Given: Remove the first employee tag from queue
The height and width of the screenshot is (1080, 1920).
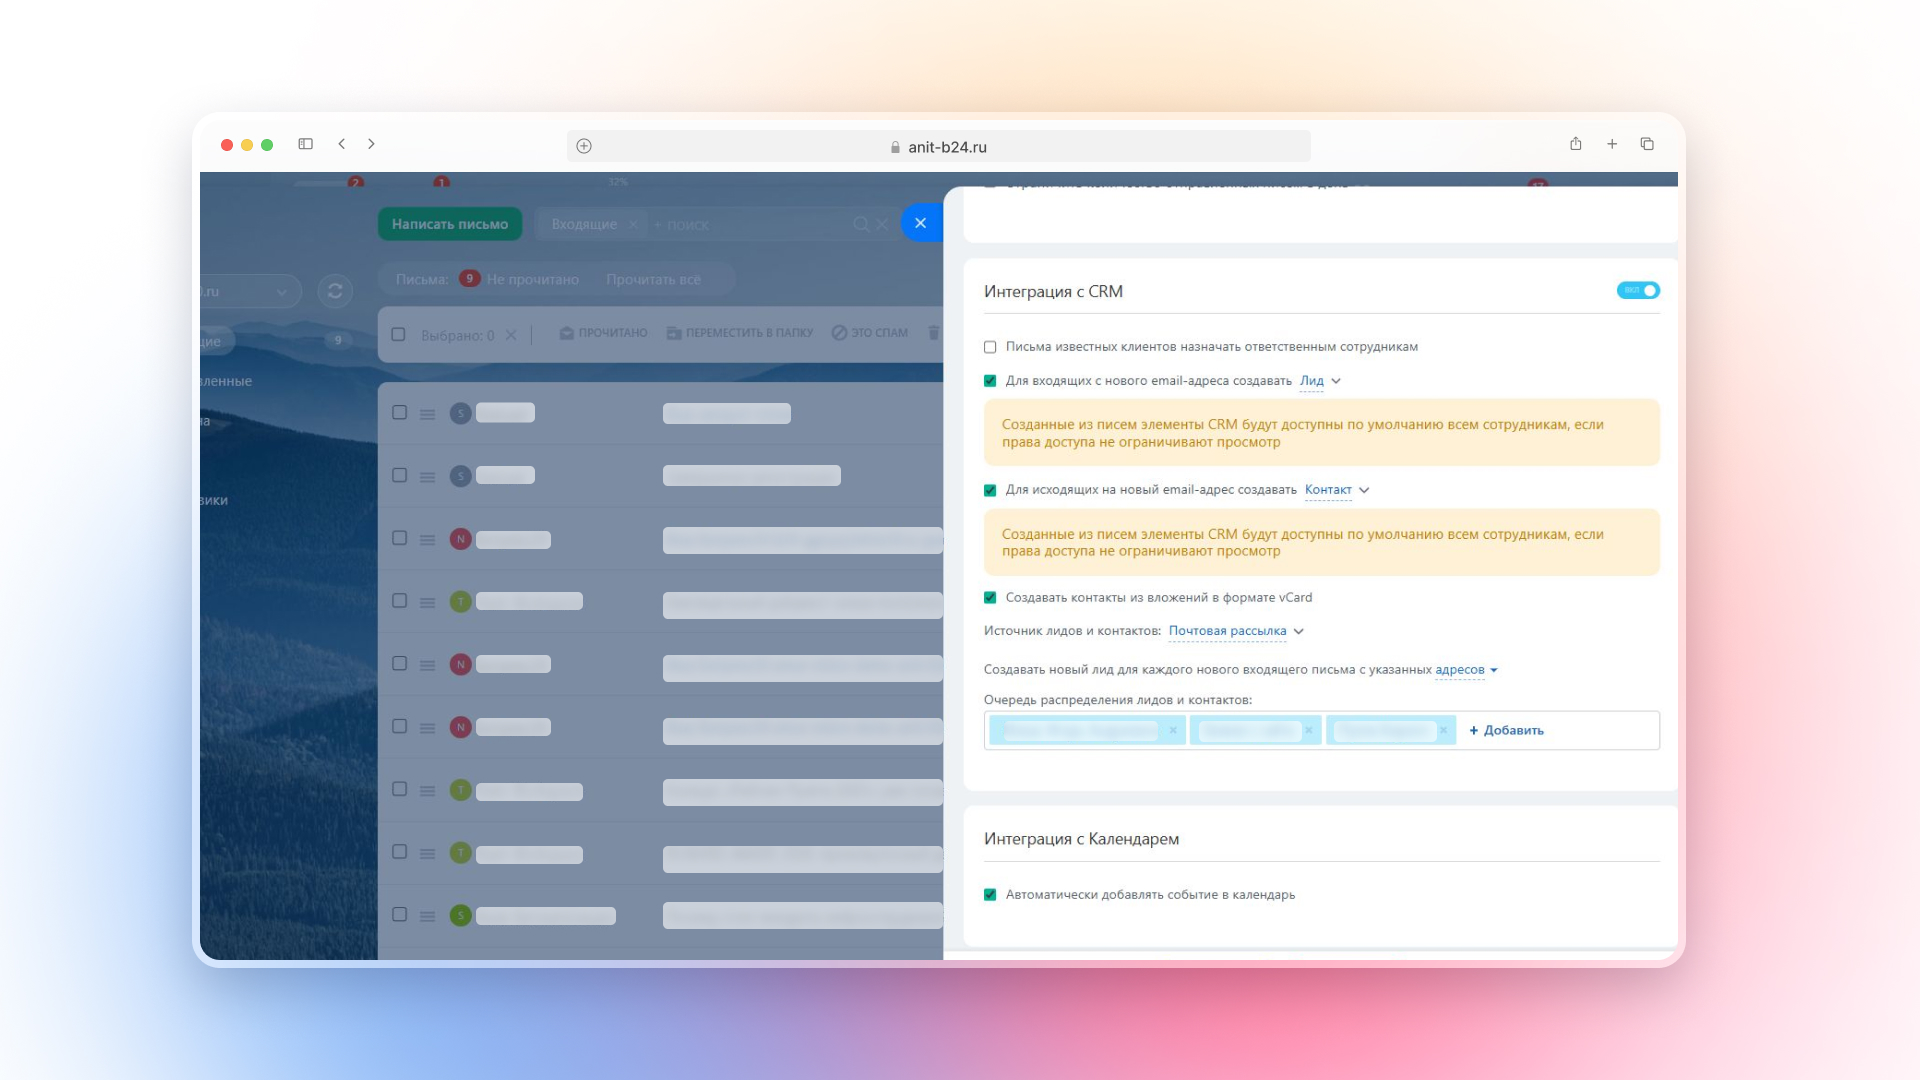Looking at the screenshot, I should pyautogui.click(x=1173, y=730).
